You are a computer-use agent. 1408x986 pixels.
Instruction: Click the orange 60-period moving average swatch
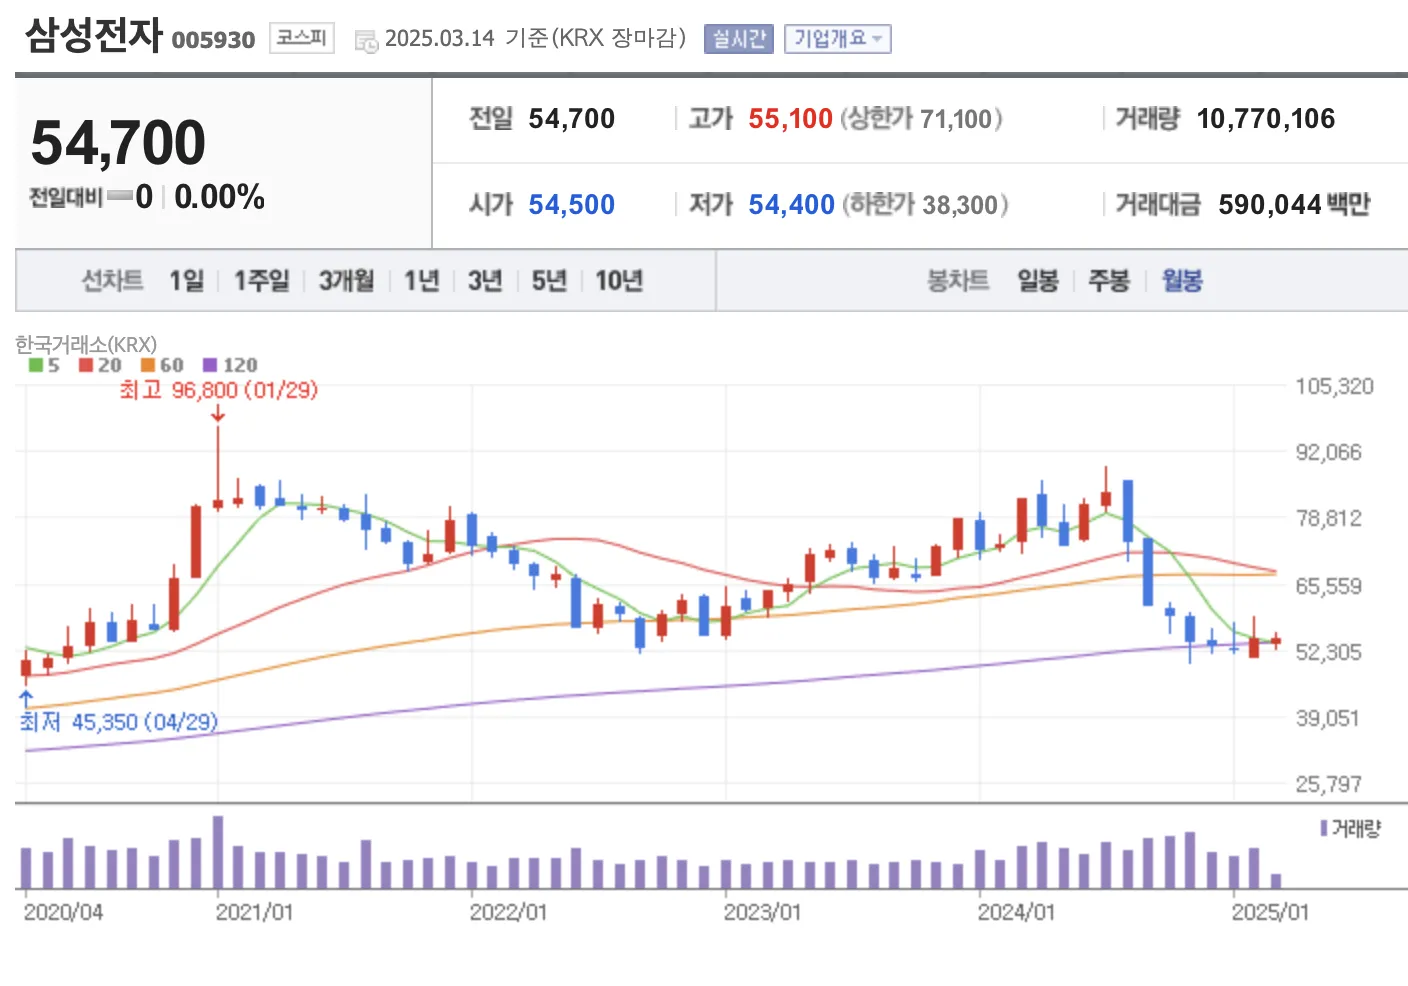[x=148, y=365]
